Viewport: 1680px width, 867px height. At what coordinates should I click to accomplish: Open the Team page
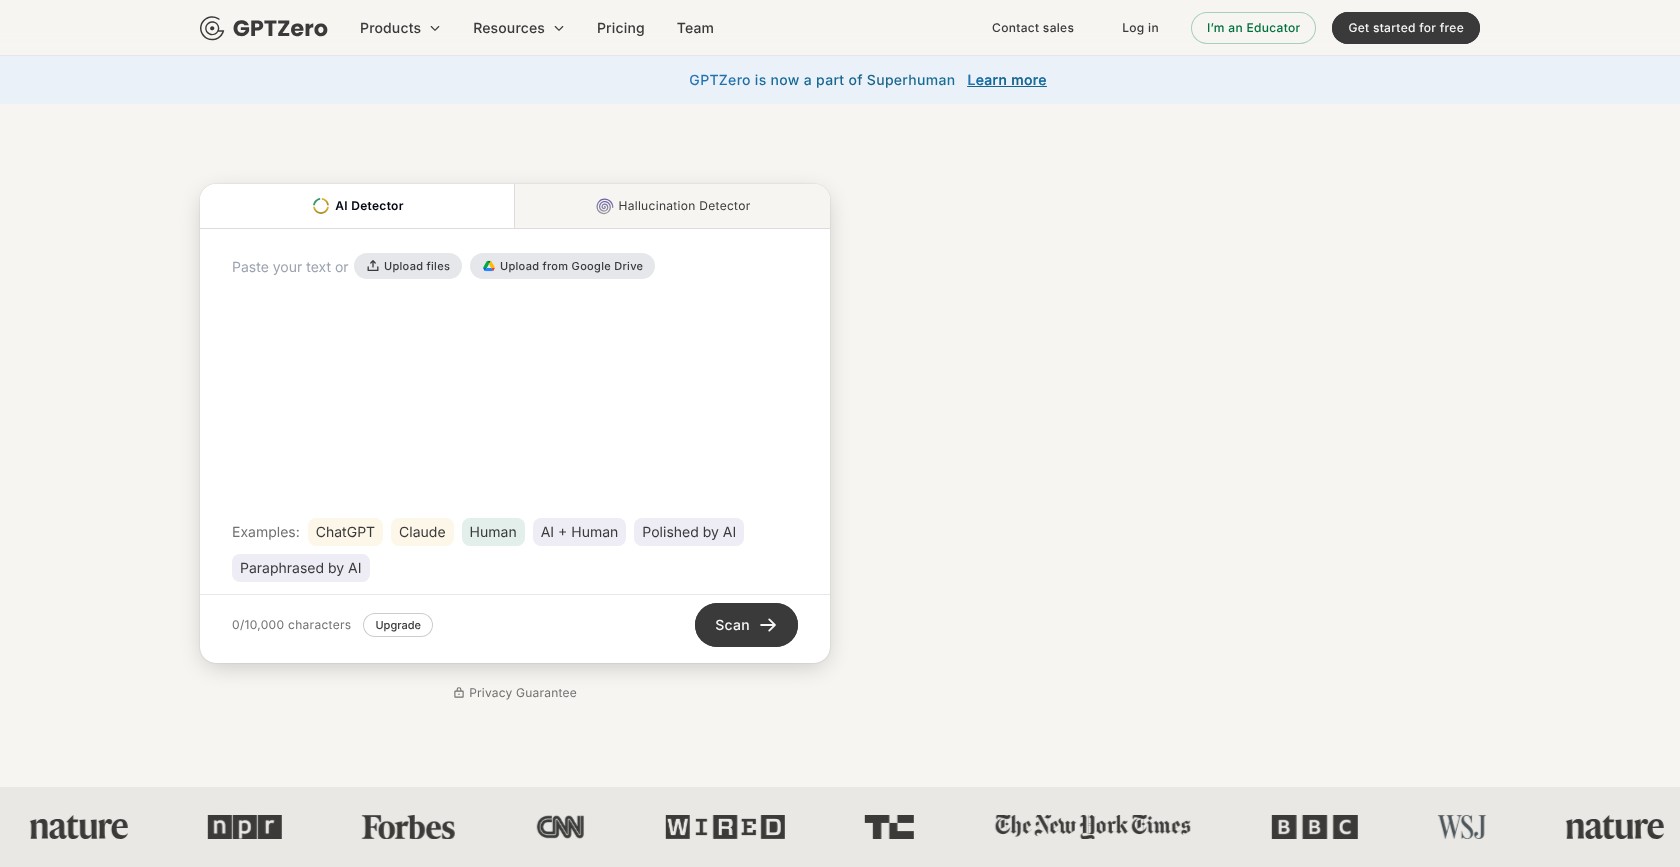coord(695,28)
